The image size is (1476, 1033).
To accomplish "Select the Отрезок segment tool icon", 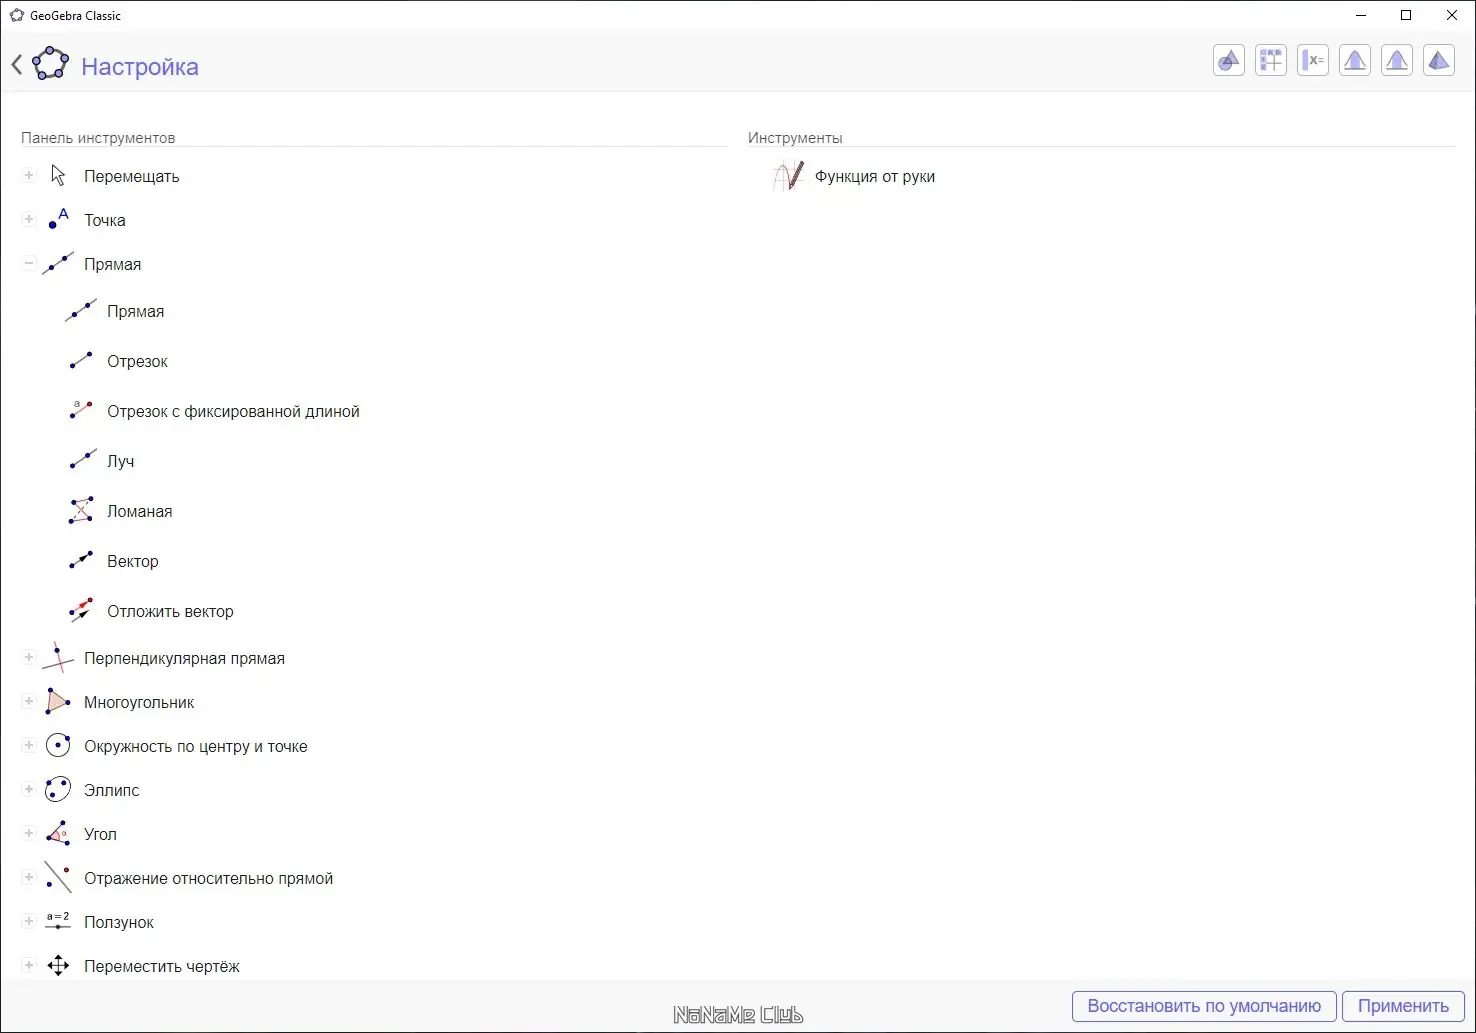I will point(81,361).
